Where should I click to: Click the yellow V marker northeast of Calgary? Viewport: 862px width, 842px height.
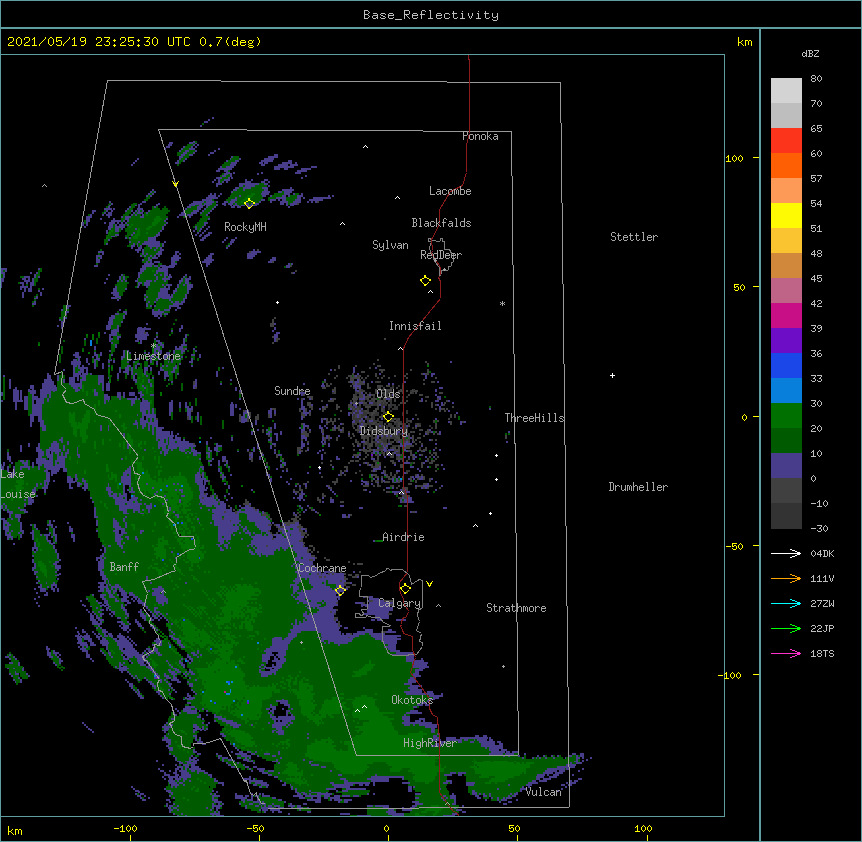429,584
